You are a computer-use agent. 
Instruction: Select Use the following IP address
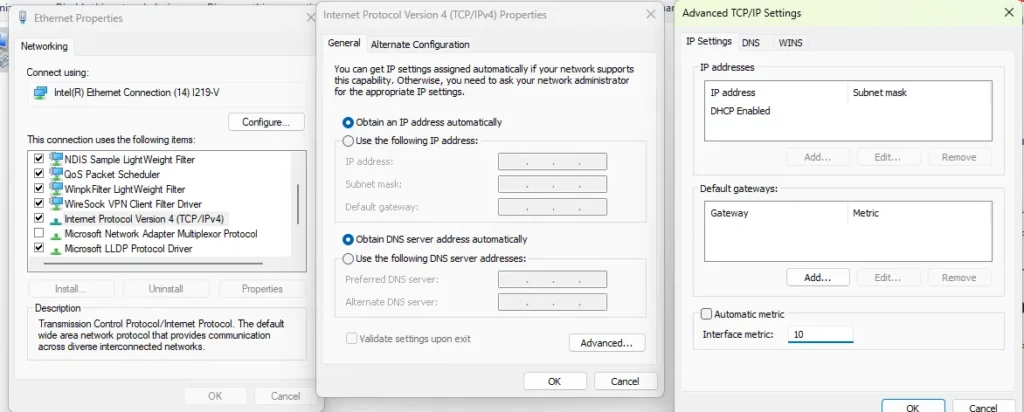pyautogui.click(x=348, y=140)
